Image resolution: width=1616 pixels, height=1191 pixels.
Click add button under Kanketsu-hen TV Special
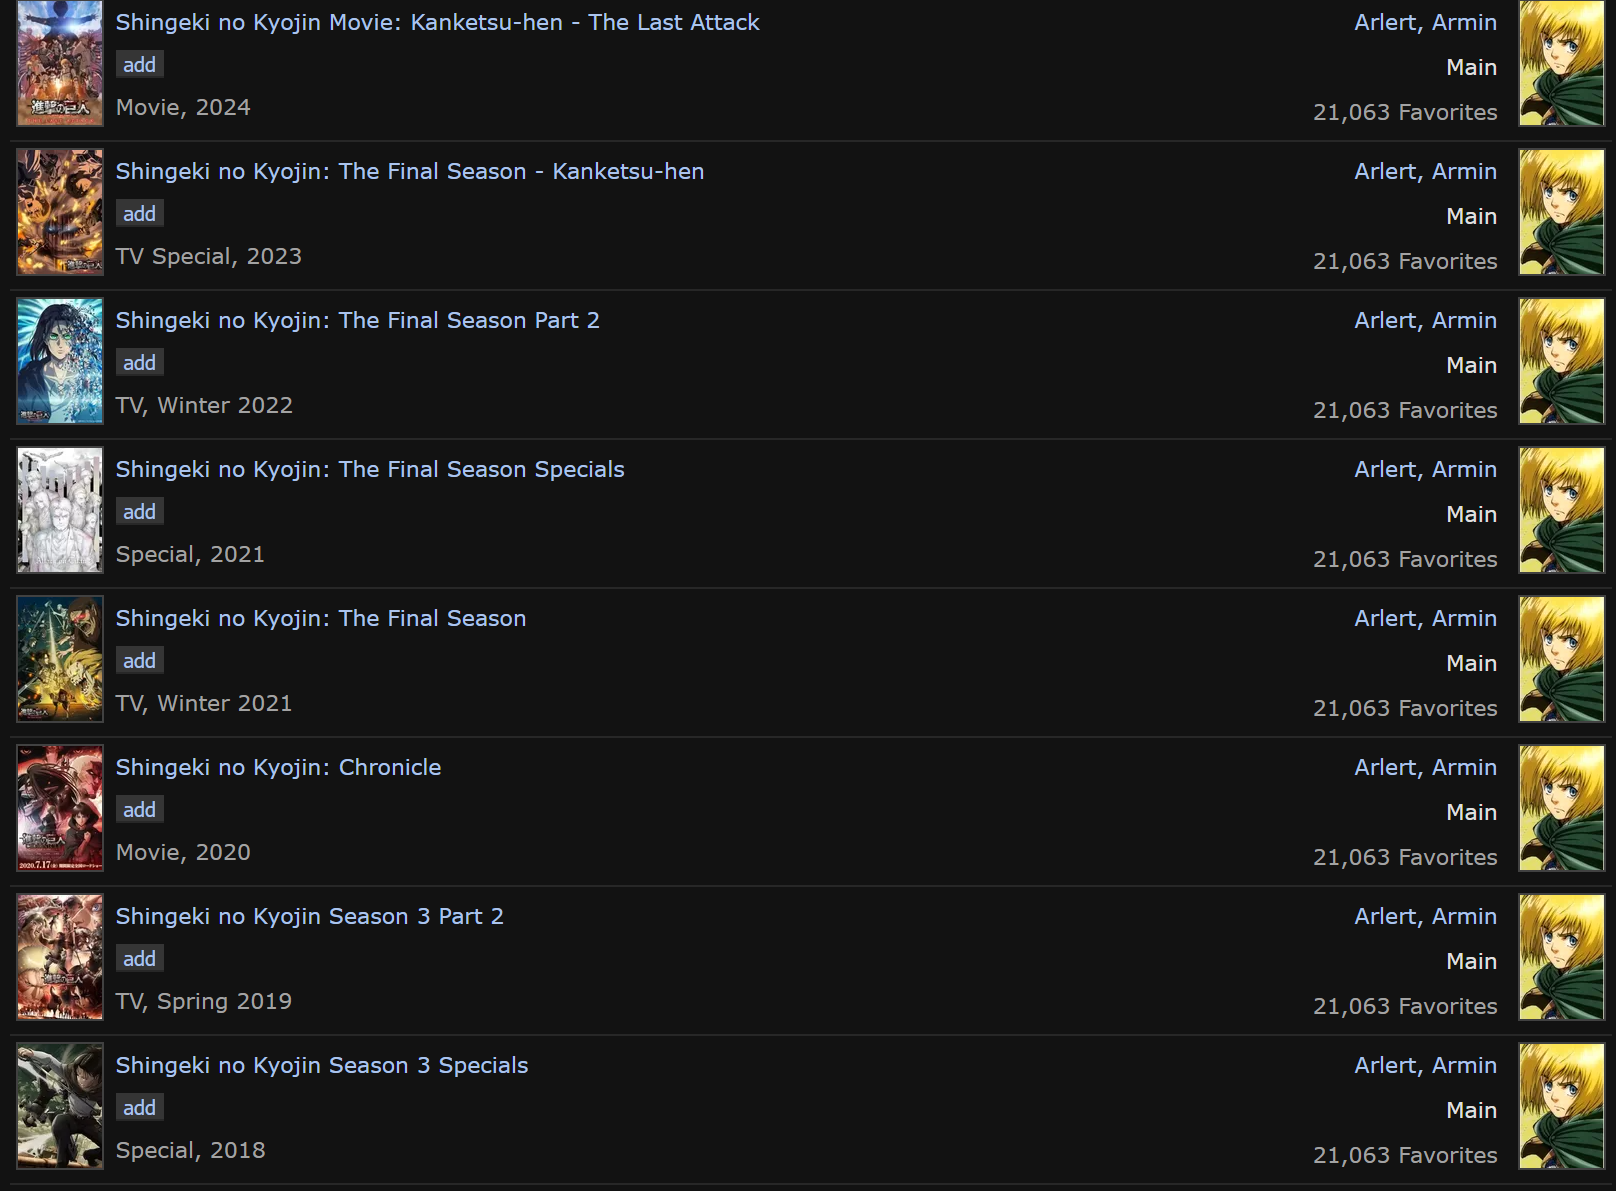click(x=139, y=214)
